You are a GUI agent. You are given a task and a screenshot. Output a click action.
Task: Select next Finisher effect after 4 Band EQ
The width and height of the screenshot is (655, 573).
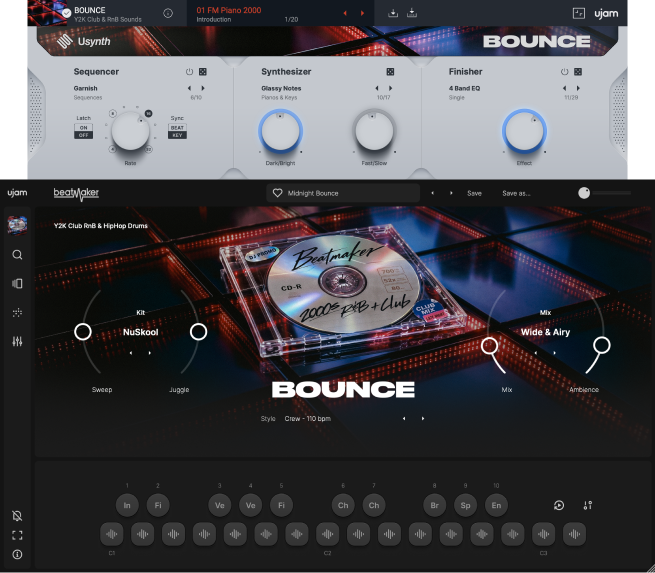click(x=578, y=88)
